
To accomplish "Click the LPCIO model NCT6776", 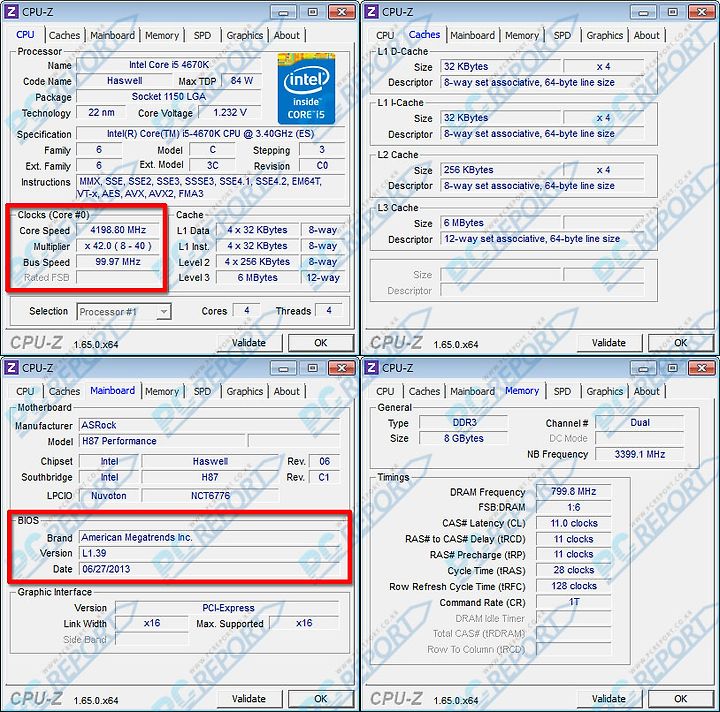I will point(210,496).
